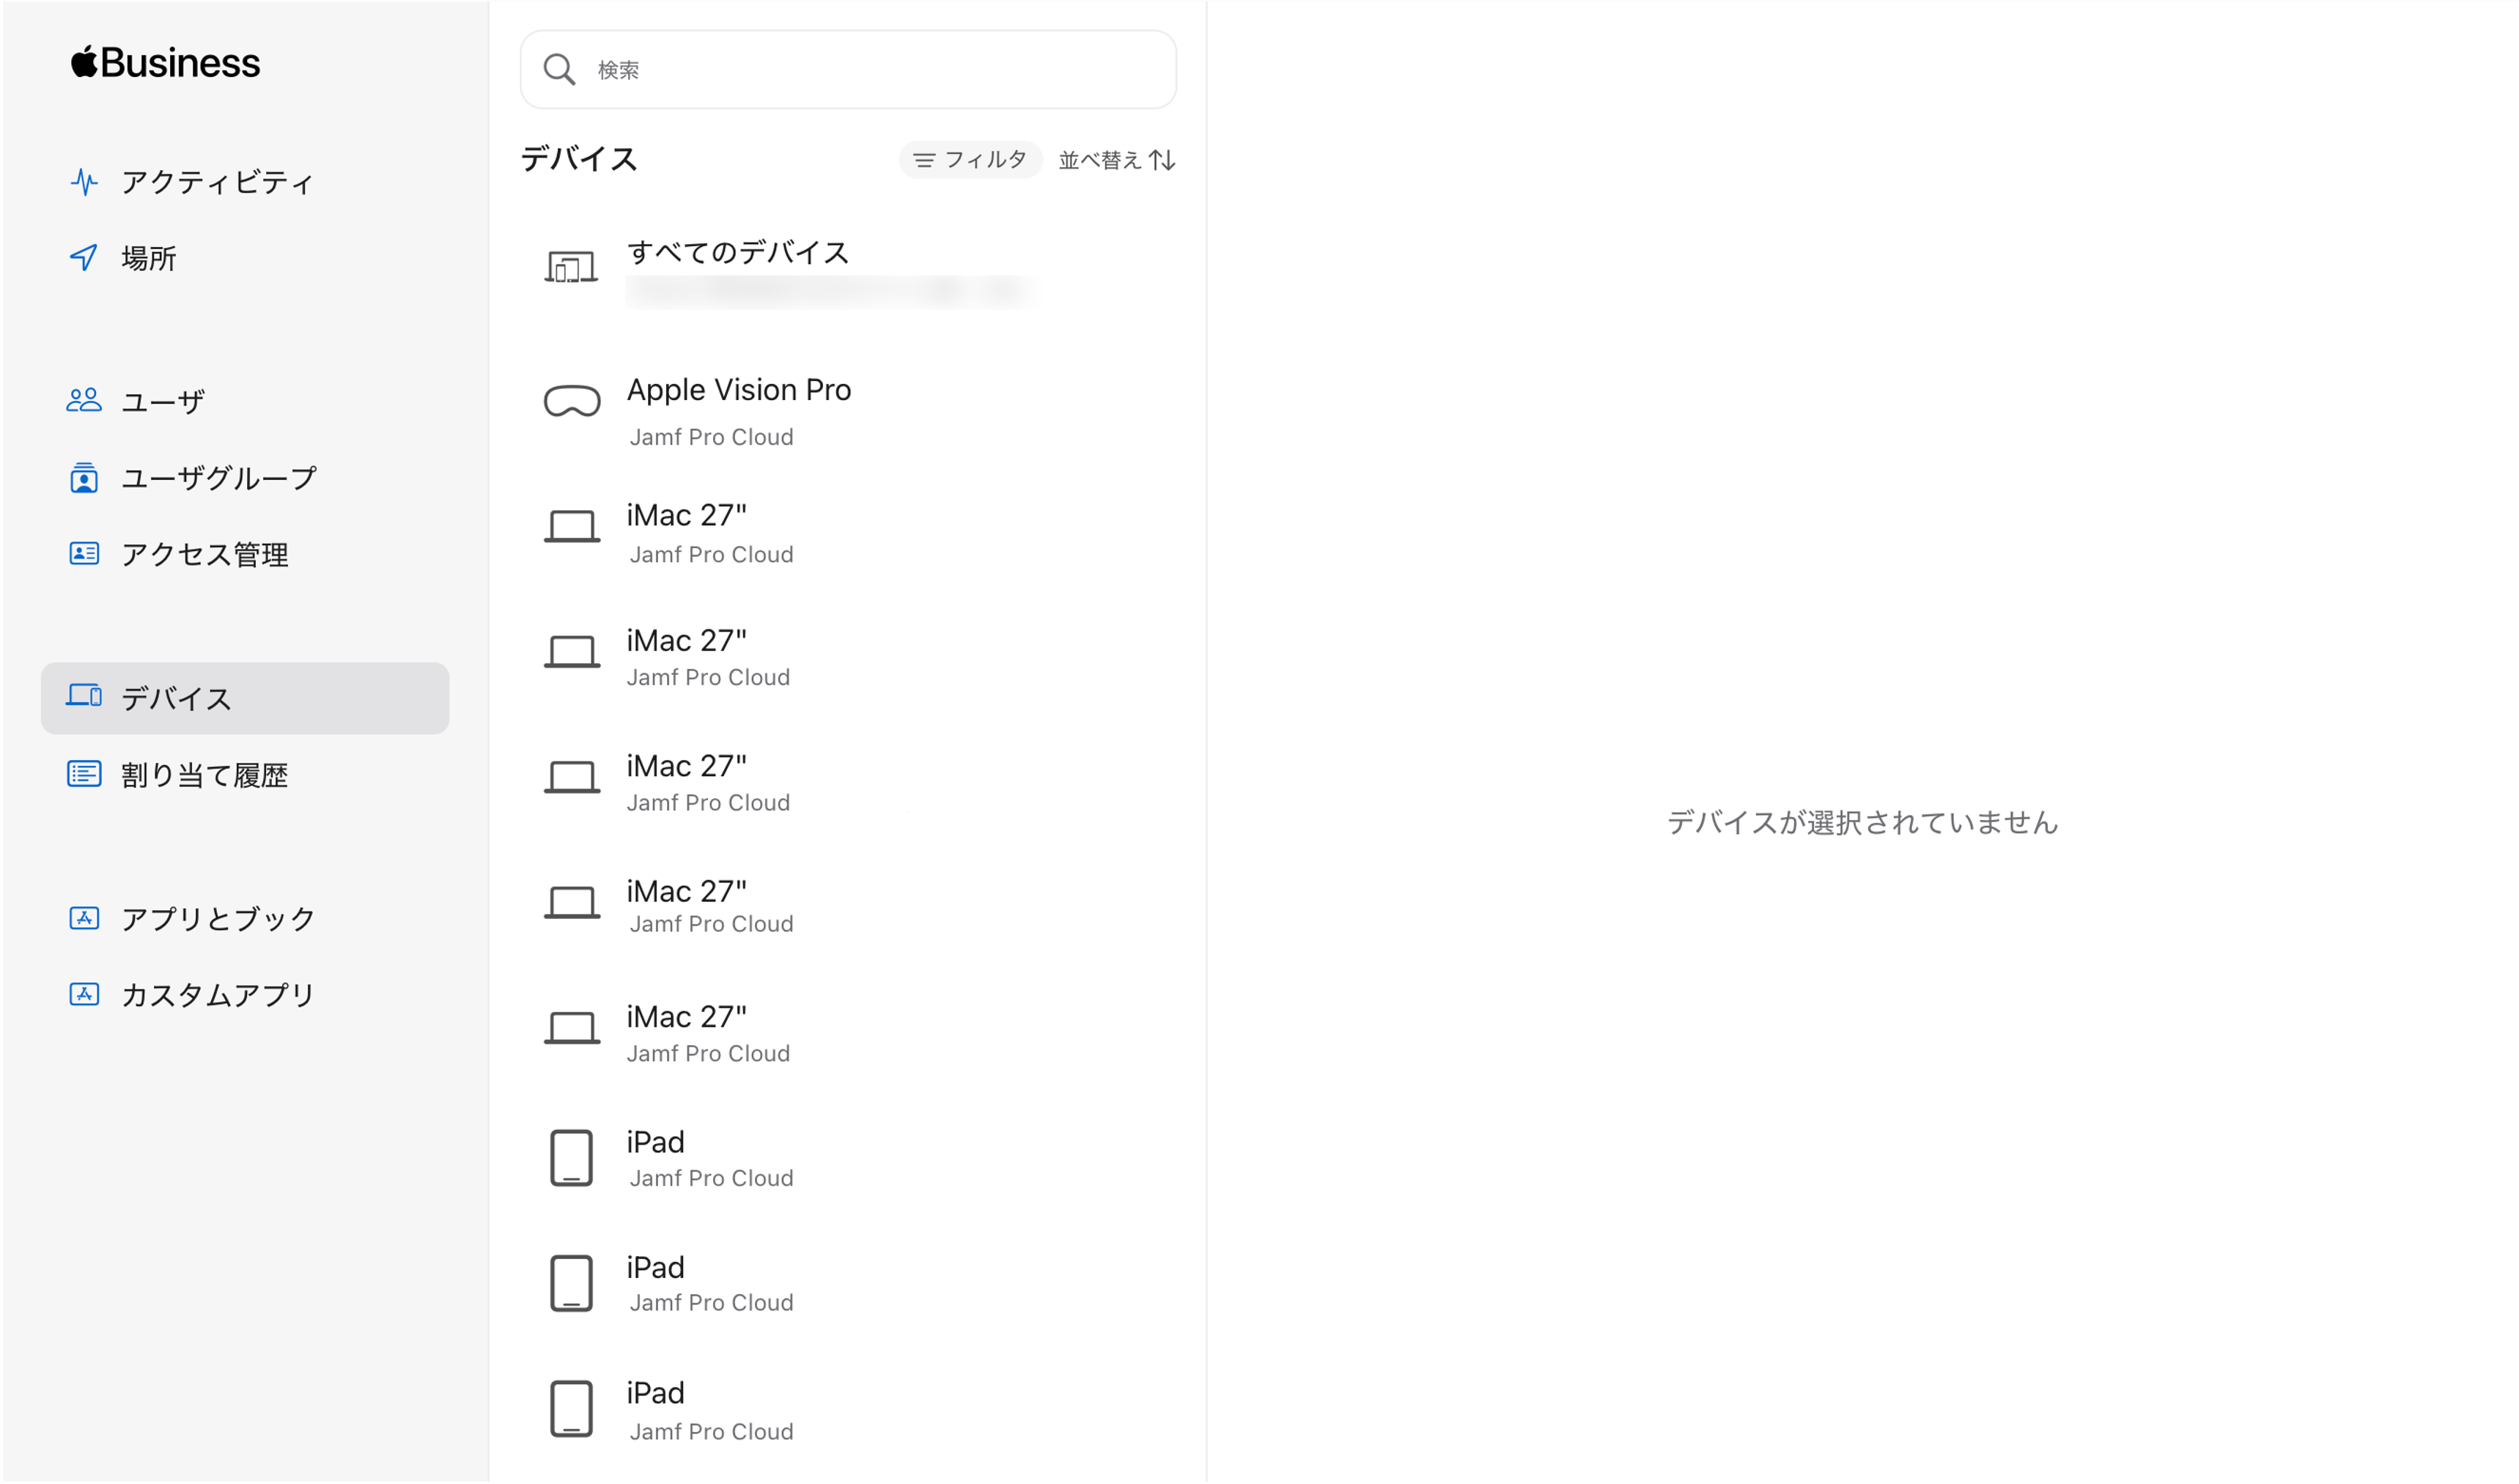
Task: Select first iMac 27" entry name
Action: click(x=687, y=516)
